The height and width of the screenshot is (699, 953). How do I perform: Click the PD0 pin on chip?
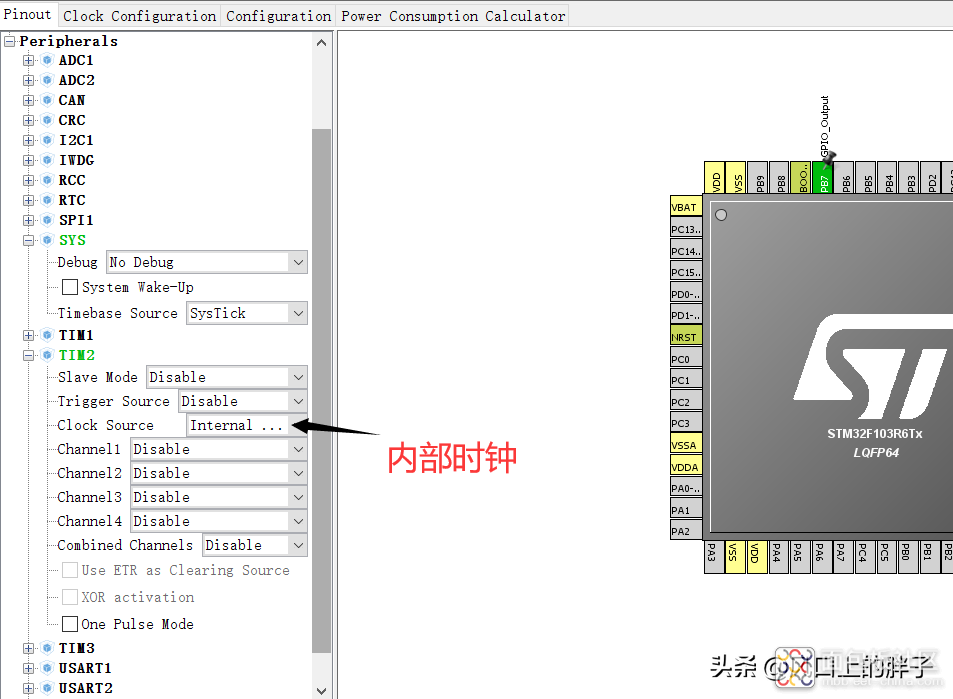[686, 293]
